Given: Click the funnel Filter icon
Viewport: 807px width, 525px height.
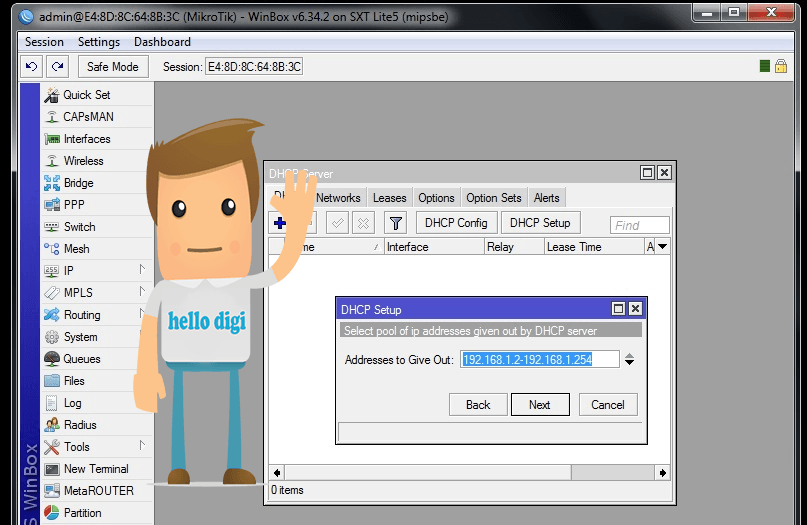Looking at the screenshot, I should pos(396,223).
